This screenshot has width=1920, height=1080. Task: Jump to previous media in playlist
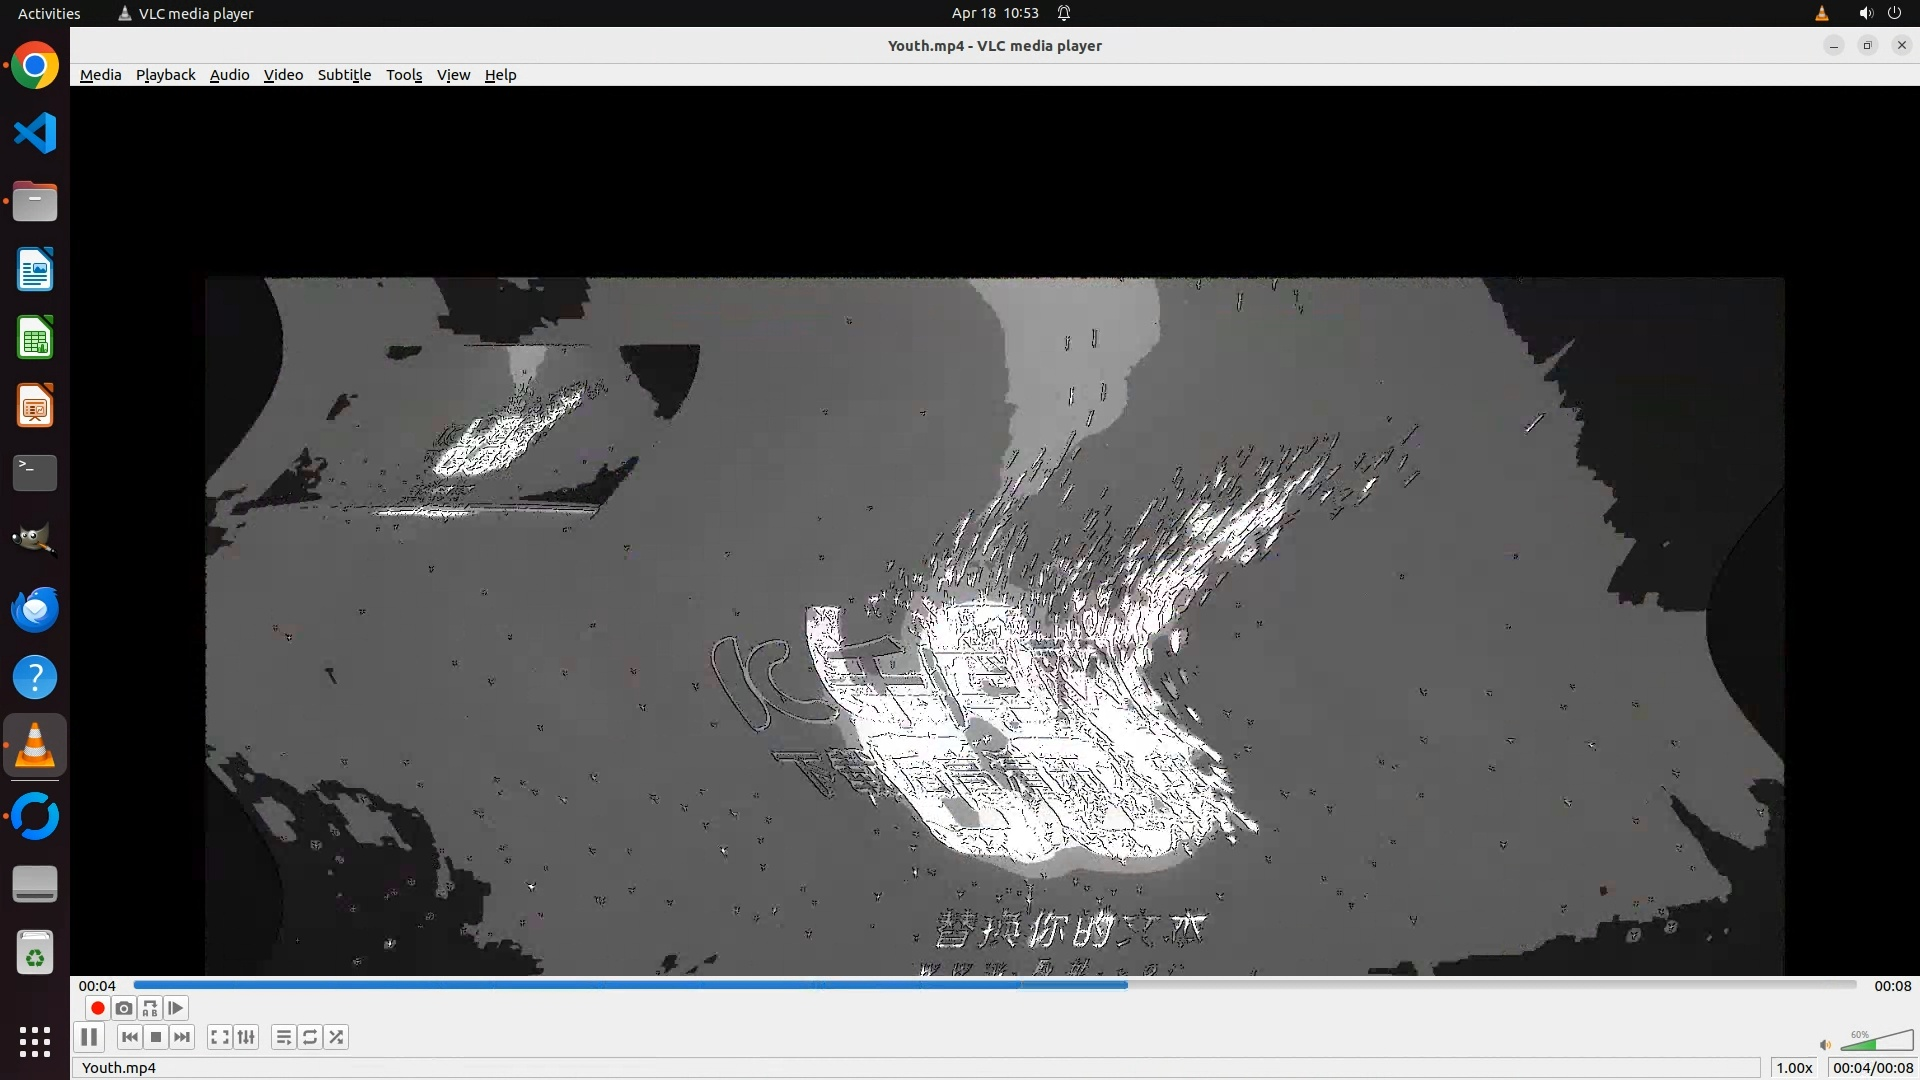[130, 1037]
